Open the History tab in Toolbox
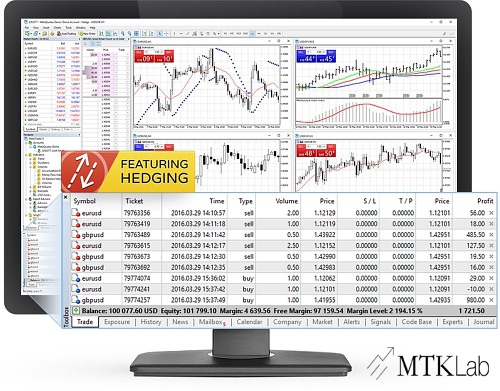The width and height of the screenshot is (500, 391). [151, 322]
